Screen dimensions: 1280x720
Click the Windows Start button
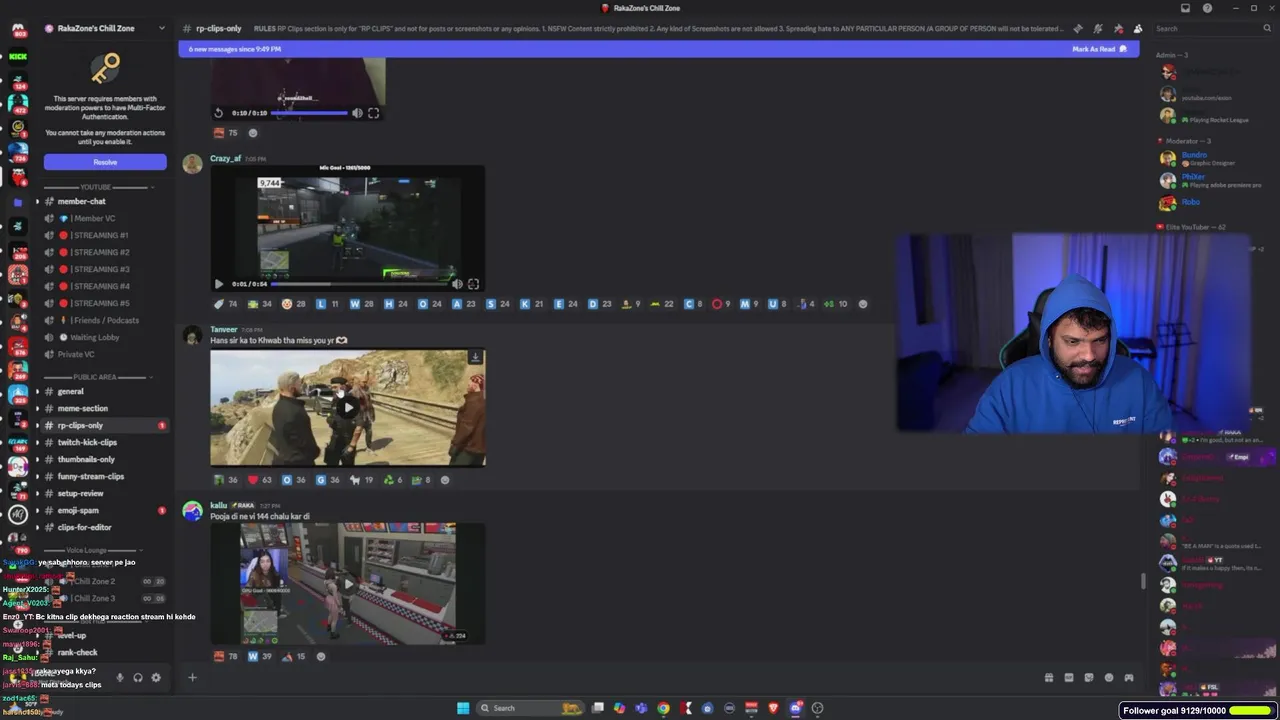462,708
